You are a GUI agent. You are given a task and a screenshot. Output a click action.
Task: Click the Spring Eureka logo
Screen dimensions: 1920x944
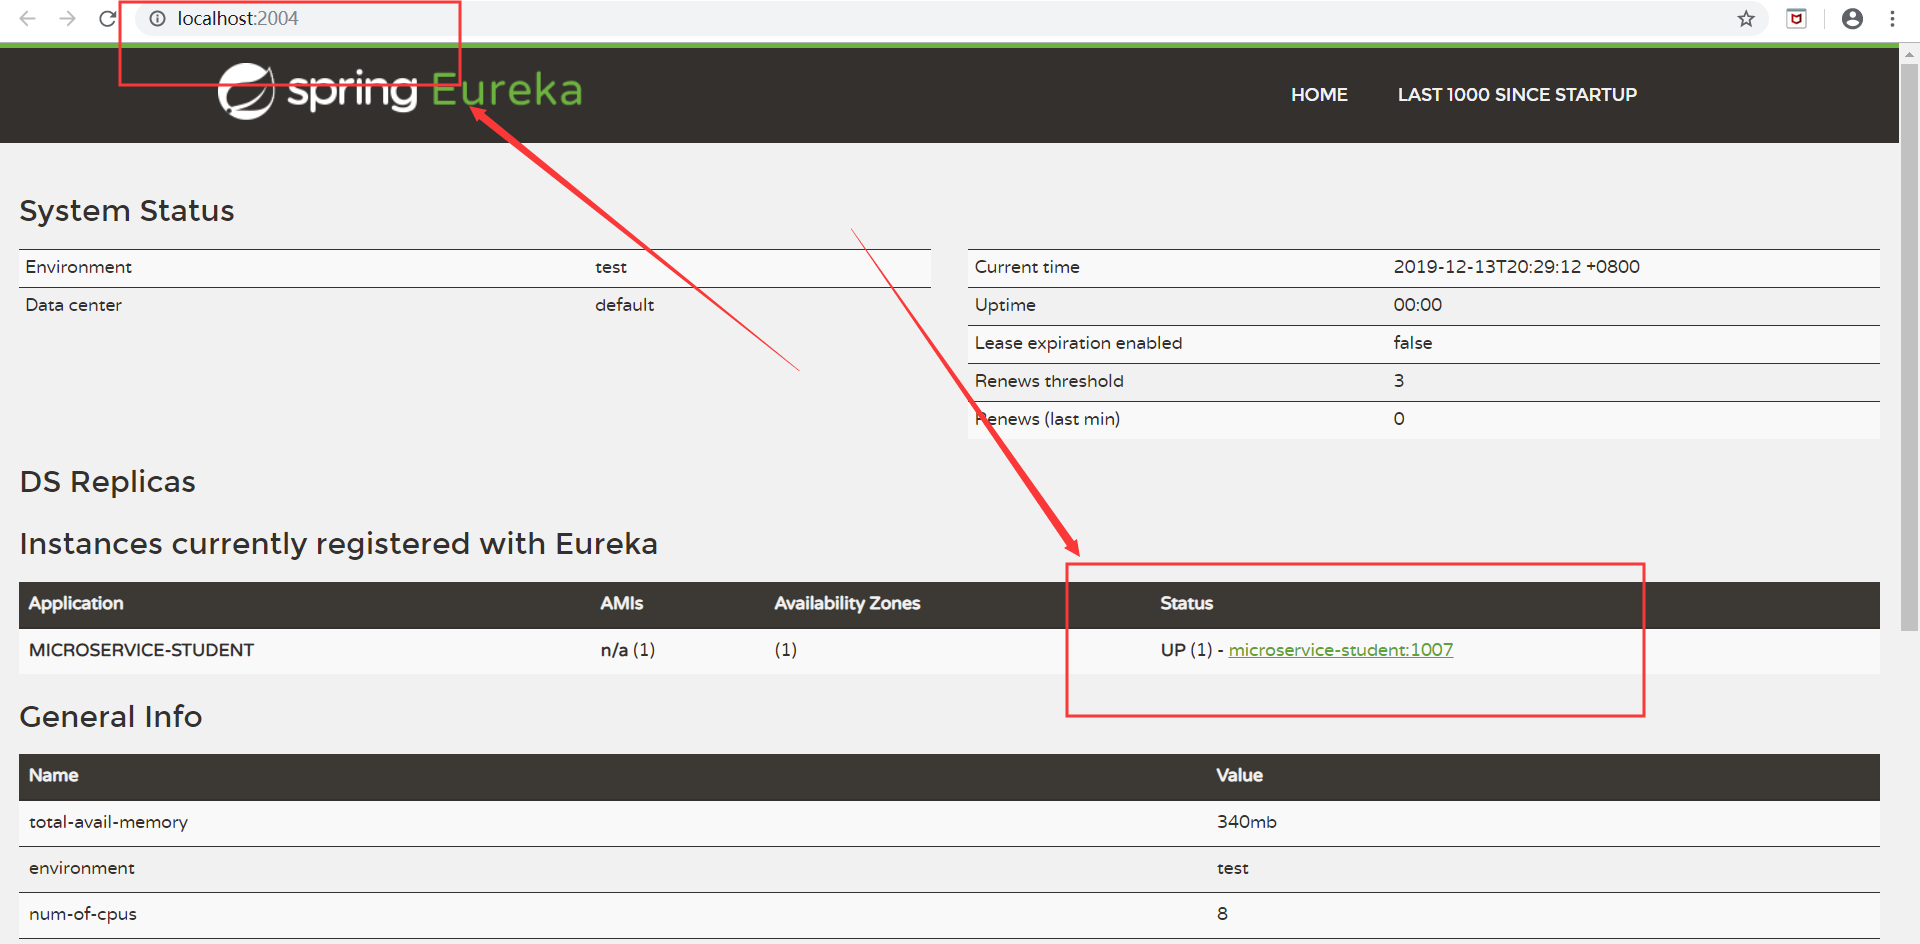pos(400,91)
